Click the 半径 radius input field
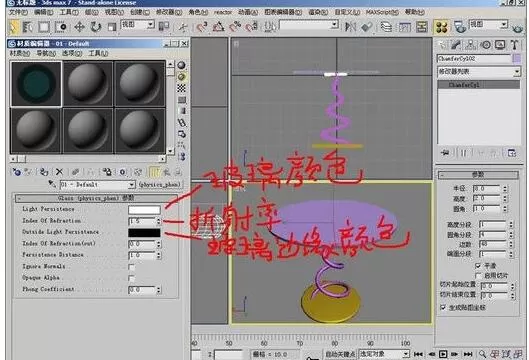This screenshot has height=360, width=529. pos(487,189)
